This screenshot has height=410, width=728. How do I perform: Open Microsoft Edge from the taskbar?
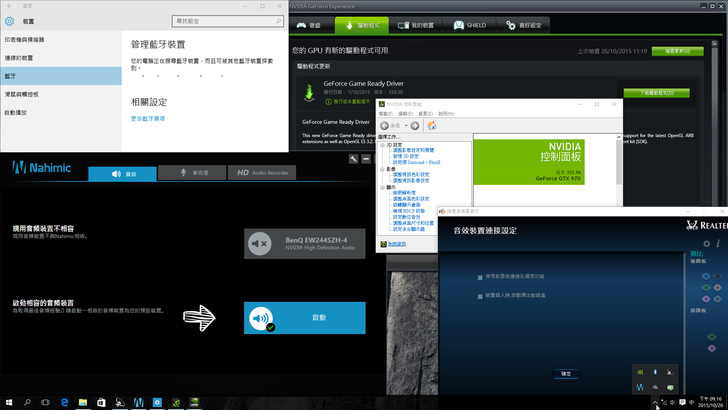click(64, 403)
